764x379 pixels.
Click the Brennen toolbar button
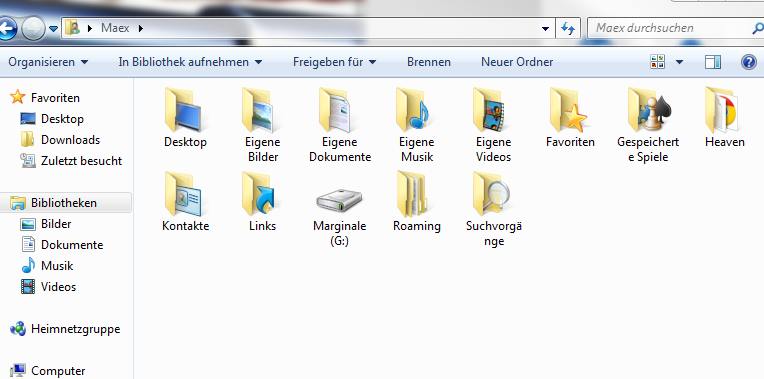[429, 62]
